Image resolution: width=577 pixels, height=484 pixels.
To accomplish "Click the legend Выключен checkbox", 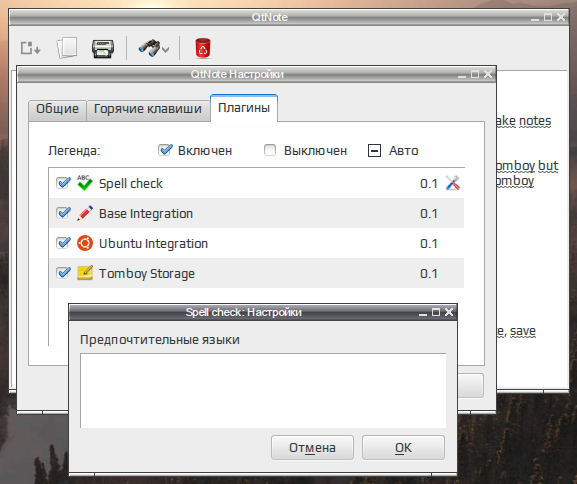I will pos(270,150).
